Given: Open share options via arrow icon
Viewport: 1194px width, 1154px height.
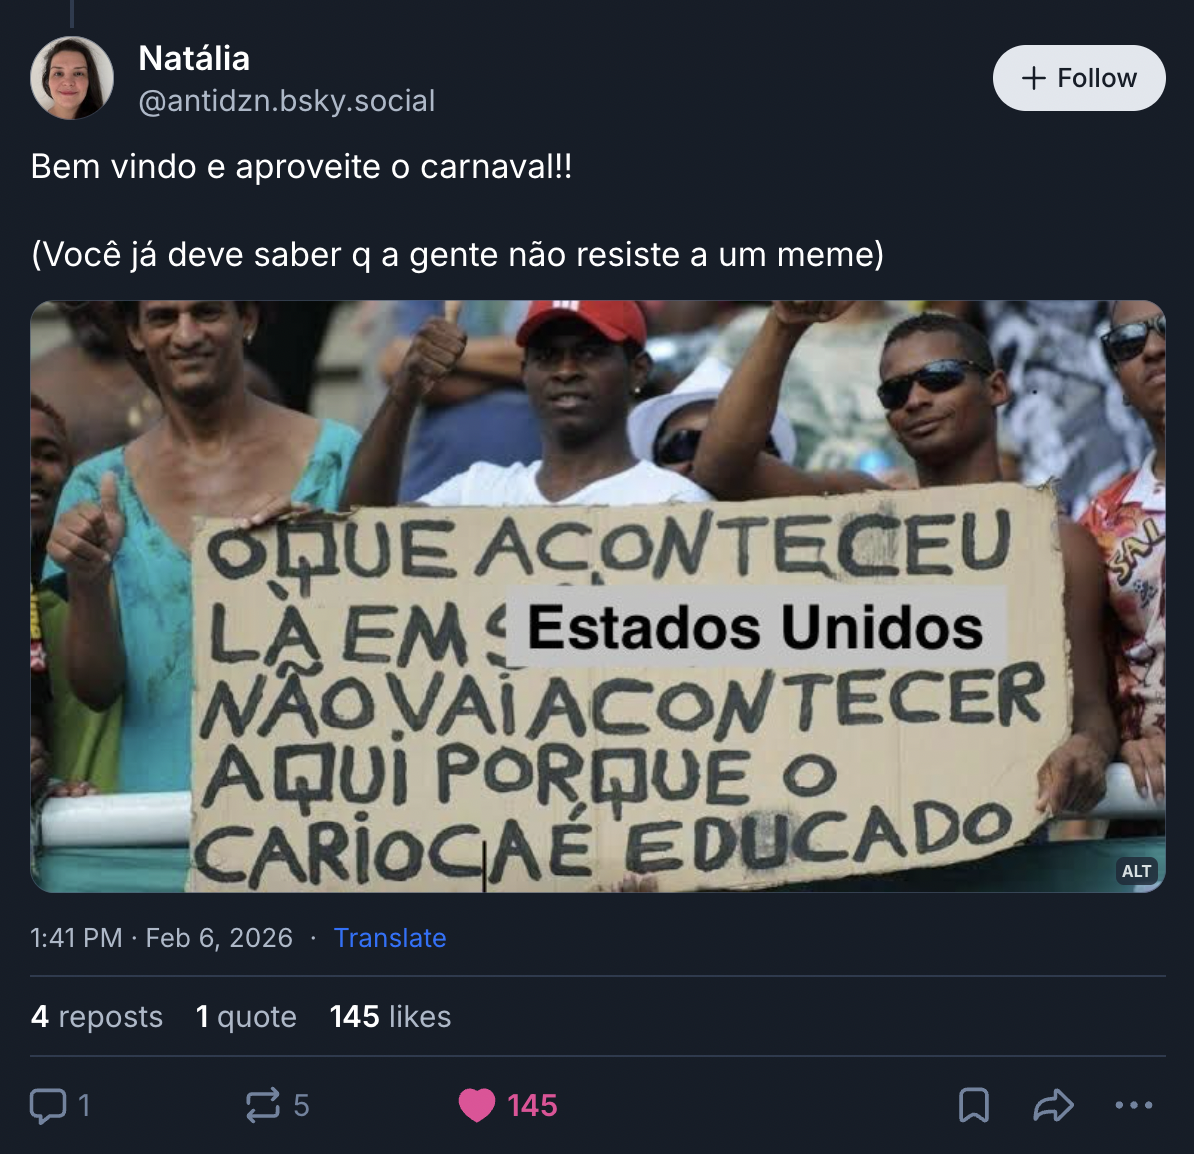Looking at the screenshot, I should (1053, 1105).
